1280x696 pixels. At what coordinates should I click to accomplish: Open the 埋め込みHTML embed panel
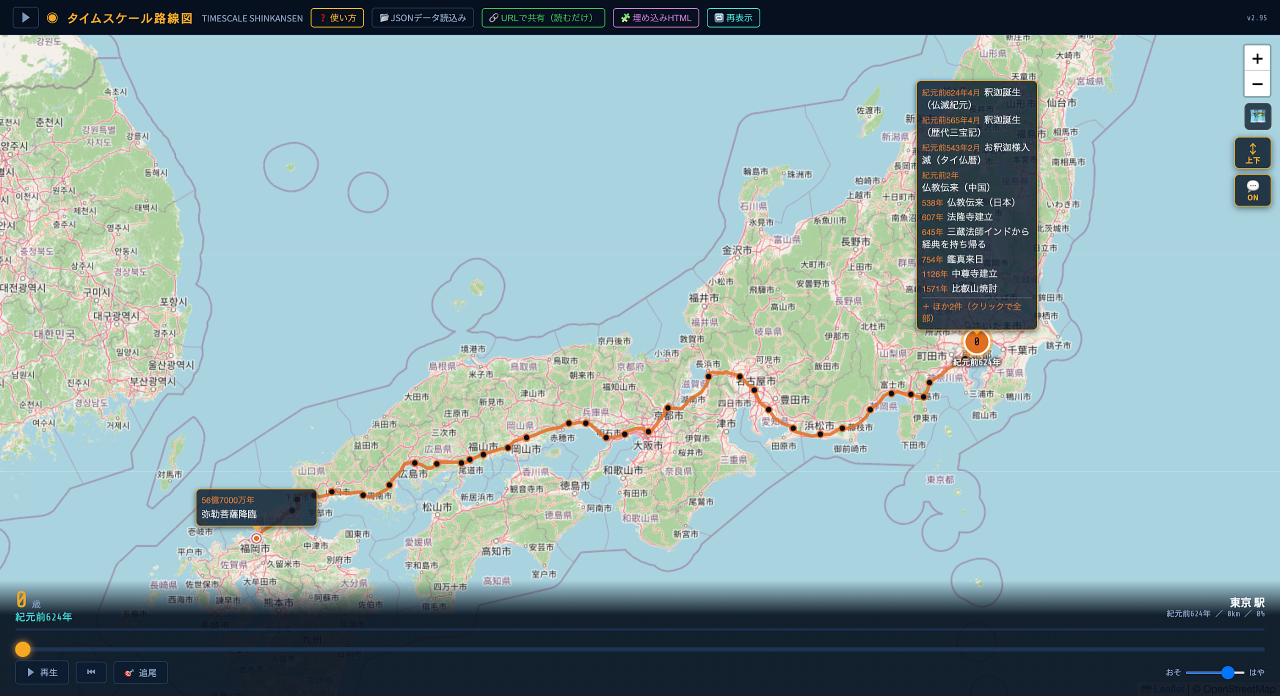[656, 18]
